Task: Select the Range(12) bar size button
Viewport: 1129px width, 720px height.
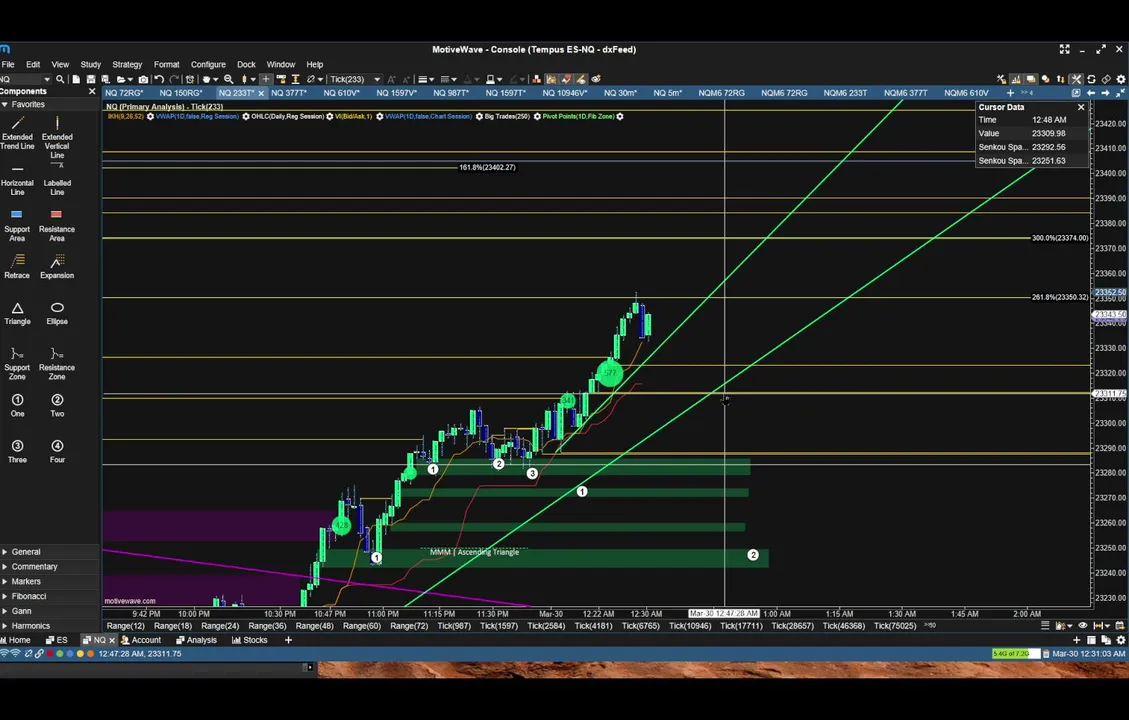Action: click(x=125, y=626)
